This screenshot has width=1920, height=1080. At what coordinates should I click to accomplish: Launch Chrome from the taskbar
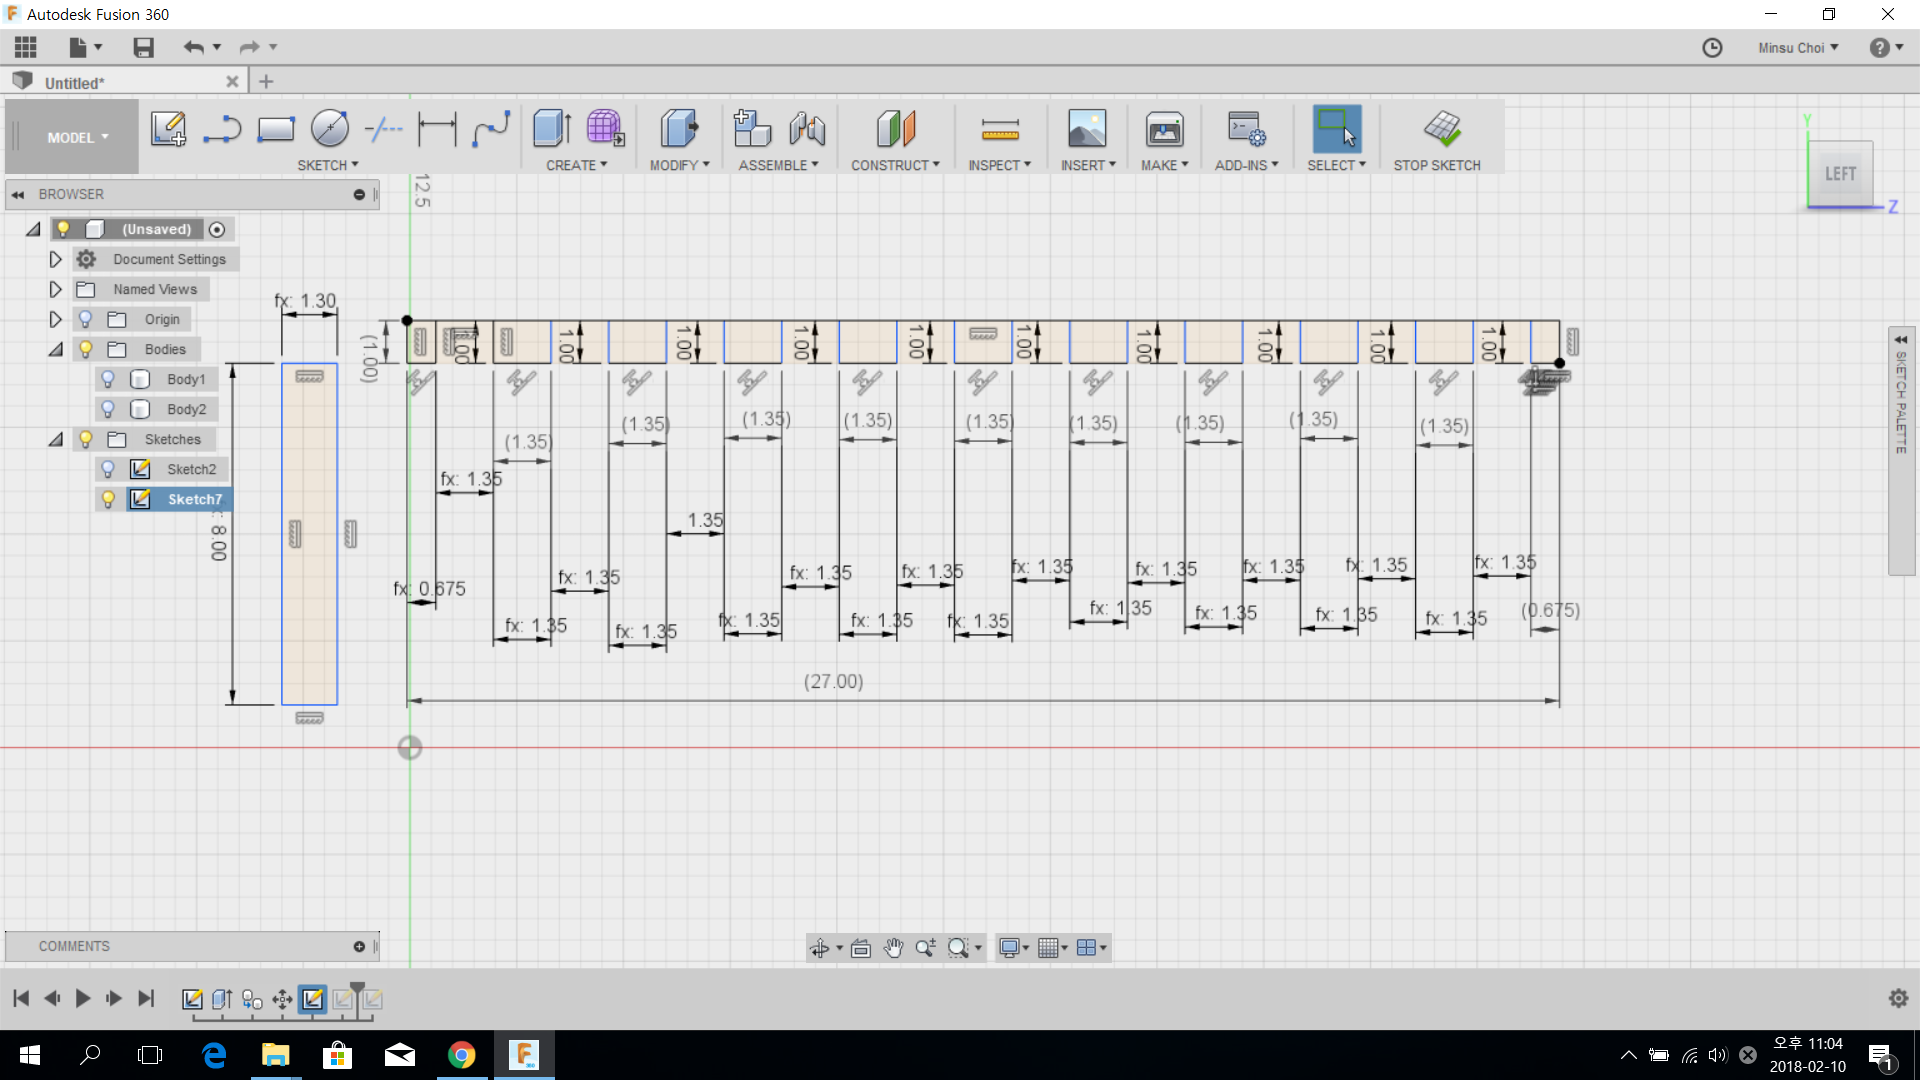click(461, 1055)
